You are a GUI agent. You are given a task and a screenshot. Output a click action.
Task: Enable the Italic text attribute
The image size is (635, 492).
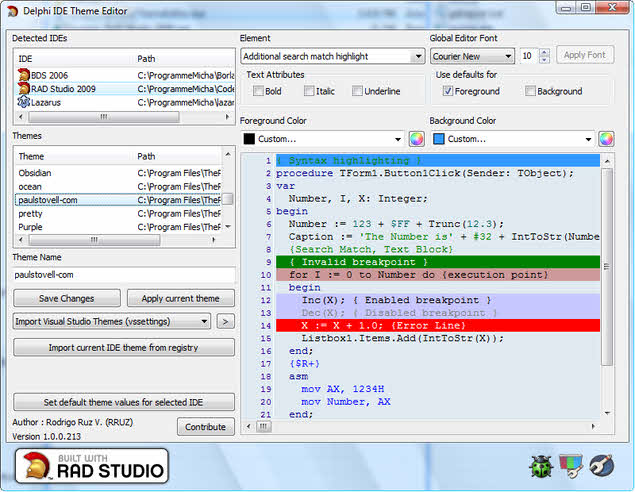pyautogui.click(x=309, y=91)
